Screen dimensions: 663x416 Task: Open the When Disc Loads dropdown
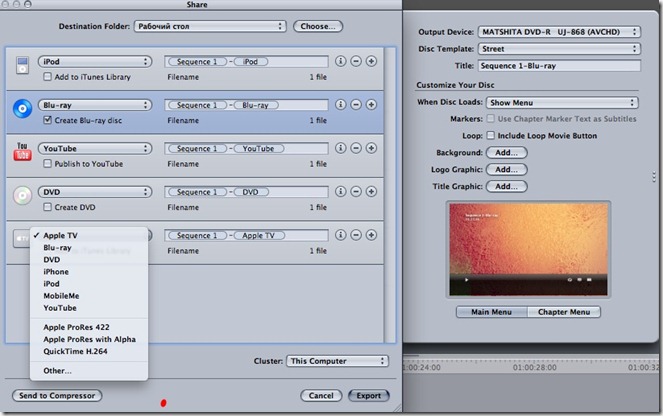click(x=562, y=103)
